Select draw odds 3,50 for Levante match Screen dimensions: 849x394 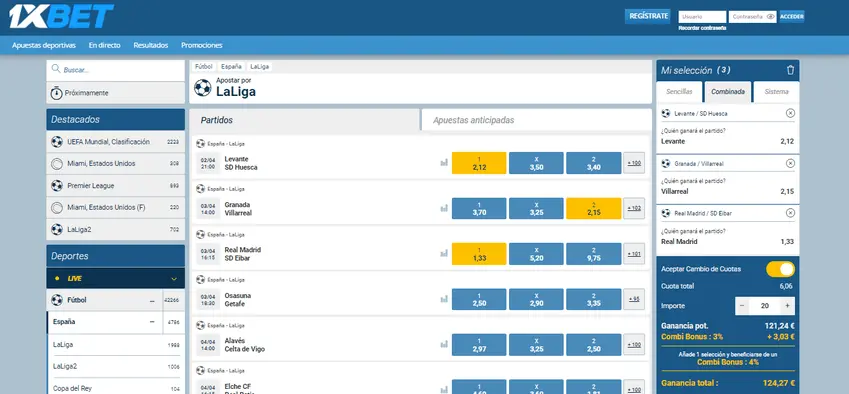pyautogui.click(x=536, y=163)
